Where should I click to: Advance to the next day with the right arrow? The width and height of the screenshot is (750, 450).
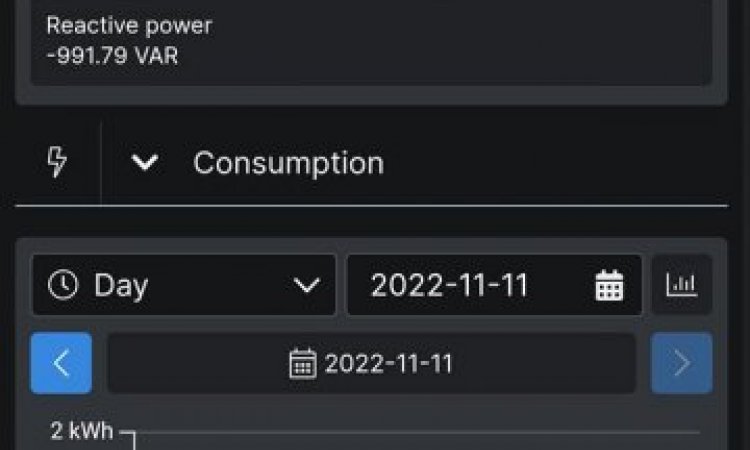(x=682, y=363)
